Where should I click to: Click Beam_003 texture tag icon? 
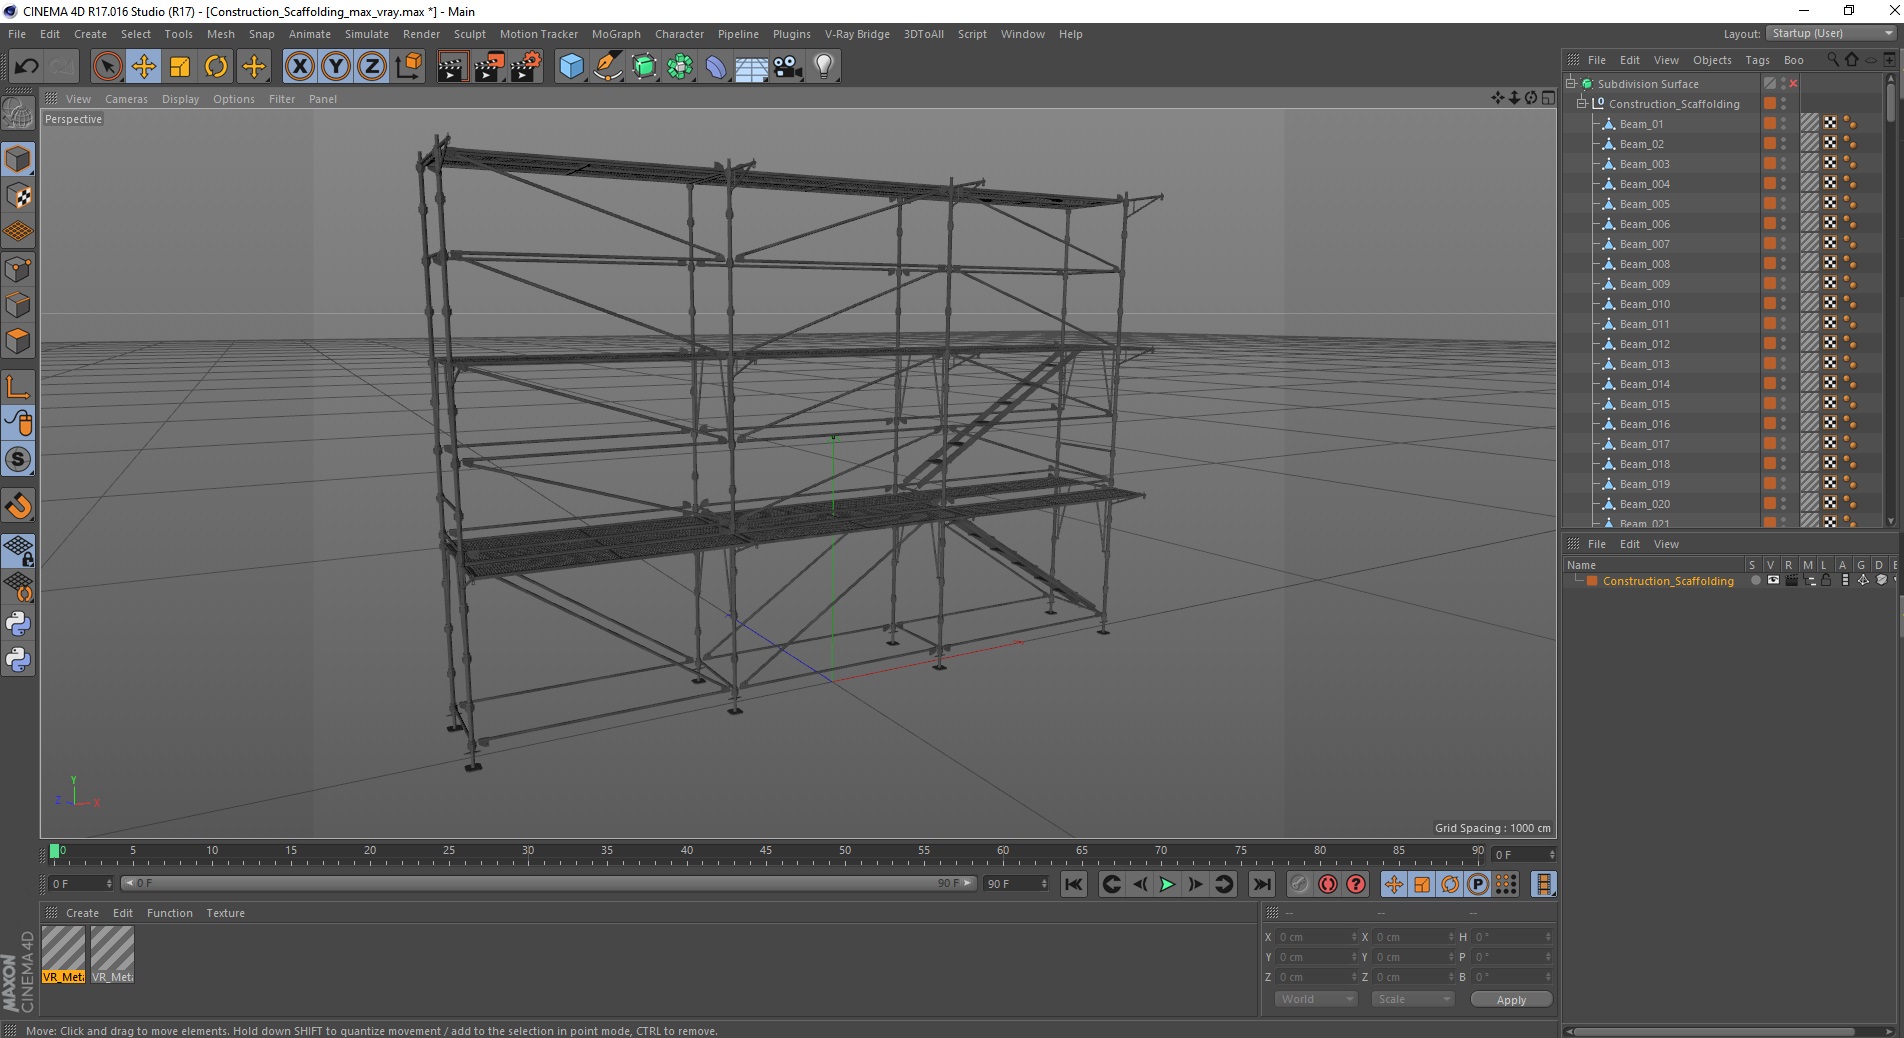coord(1810,164)
